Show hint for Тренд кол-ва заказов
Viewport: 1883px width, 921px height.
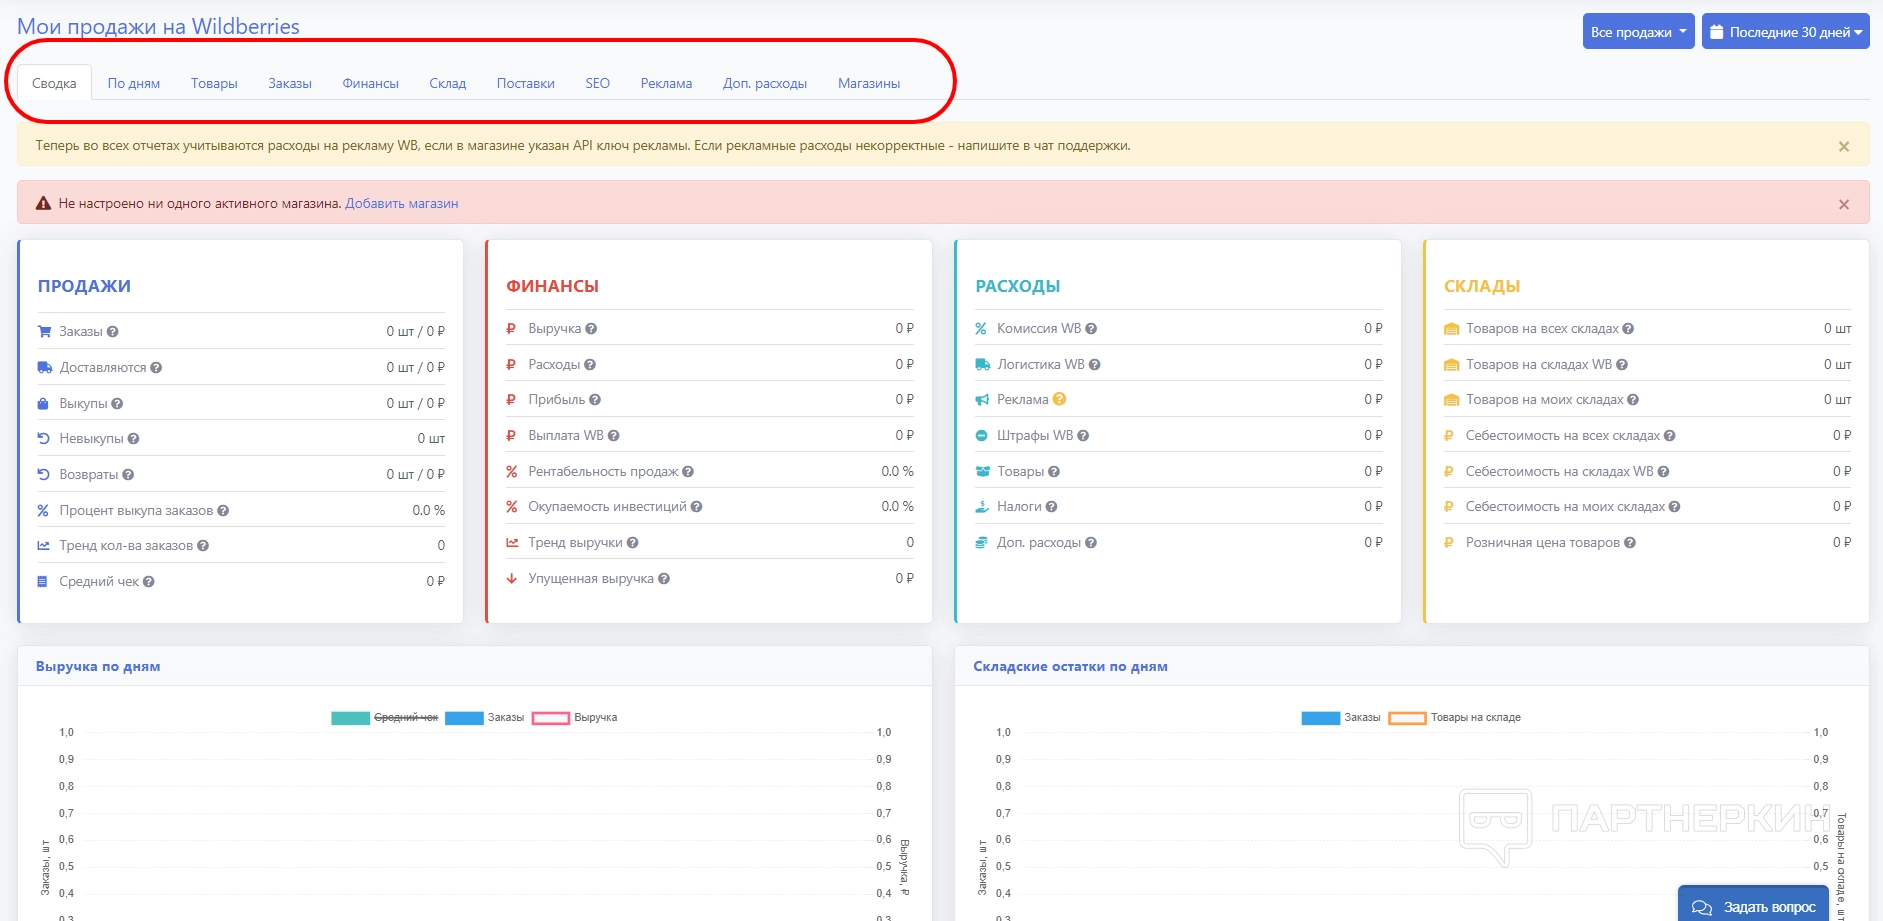click(203, 546)
